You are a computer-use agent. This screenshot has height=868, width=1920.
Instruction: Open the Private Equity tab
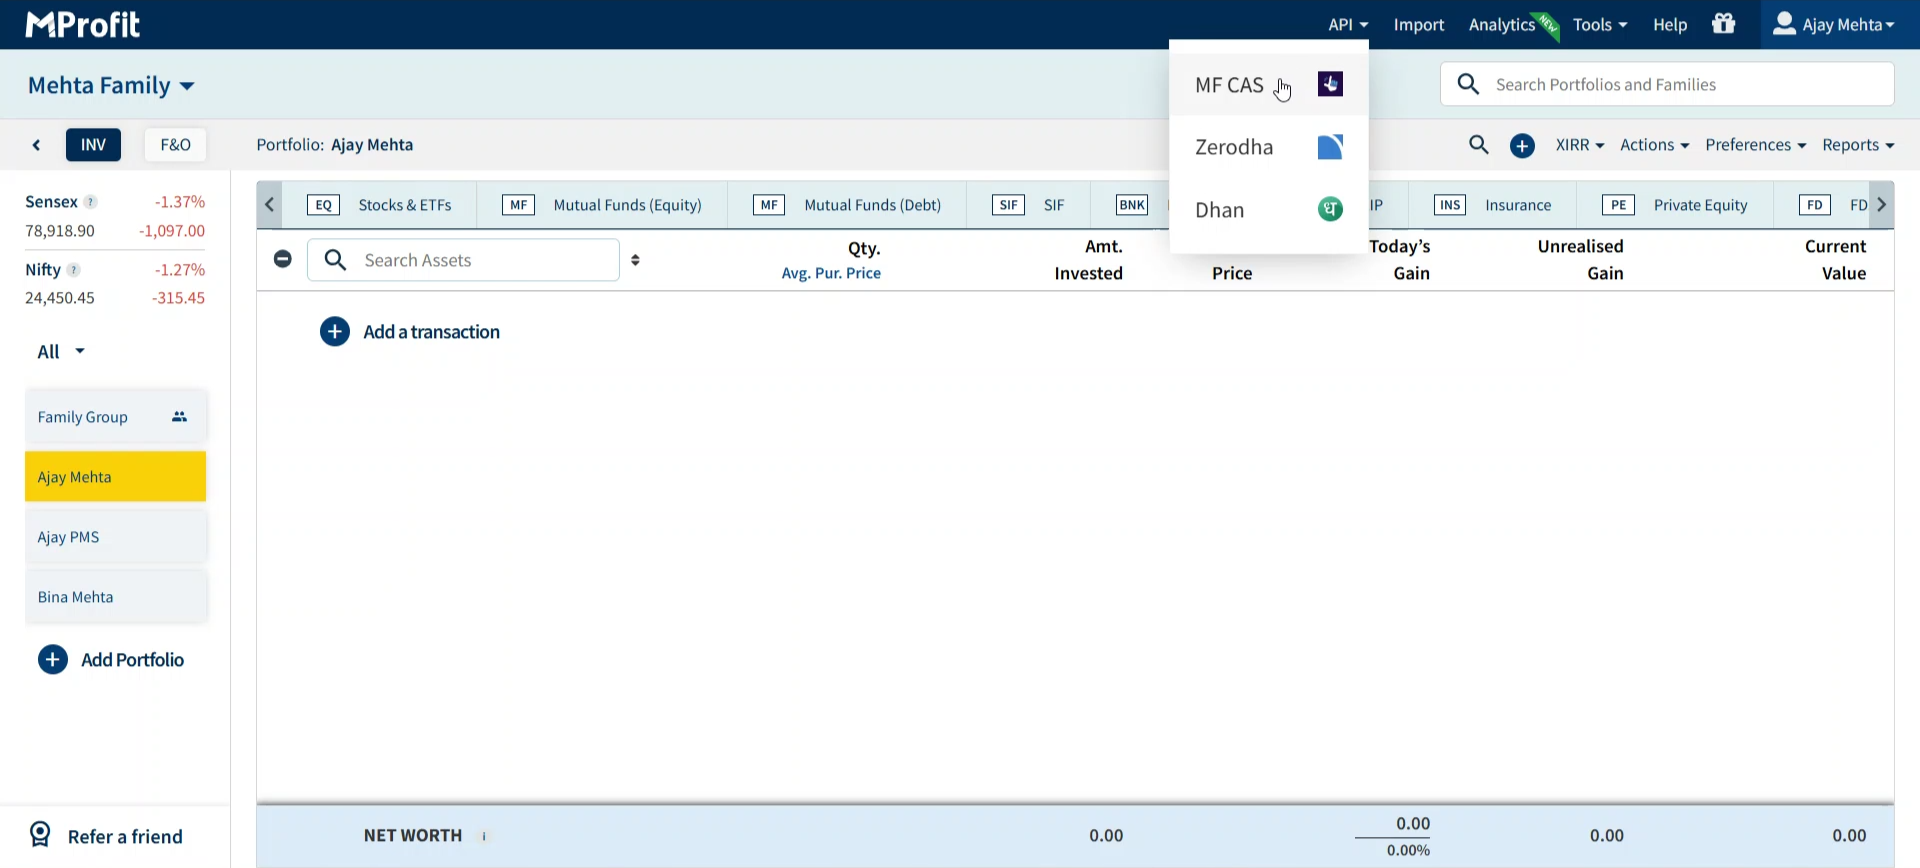(1675, 205)
